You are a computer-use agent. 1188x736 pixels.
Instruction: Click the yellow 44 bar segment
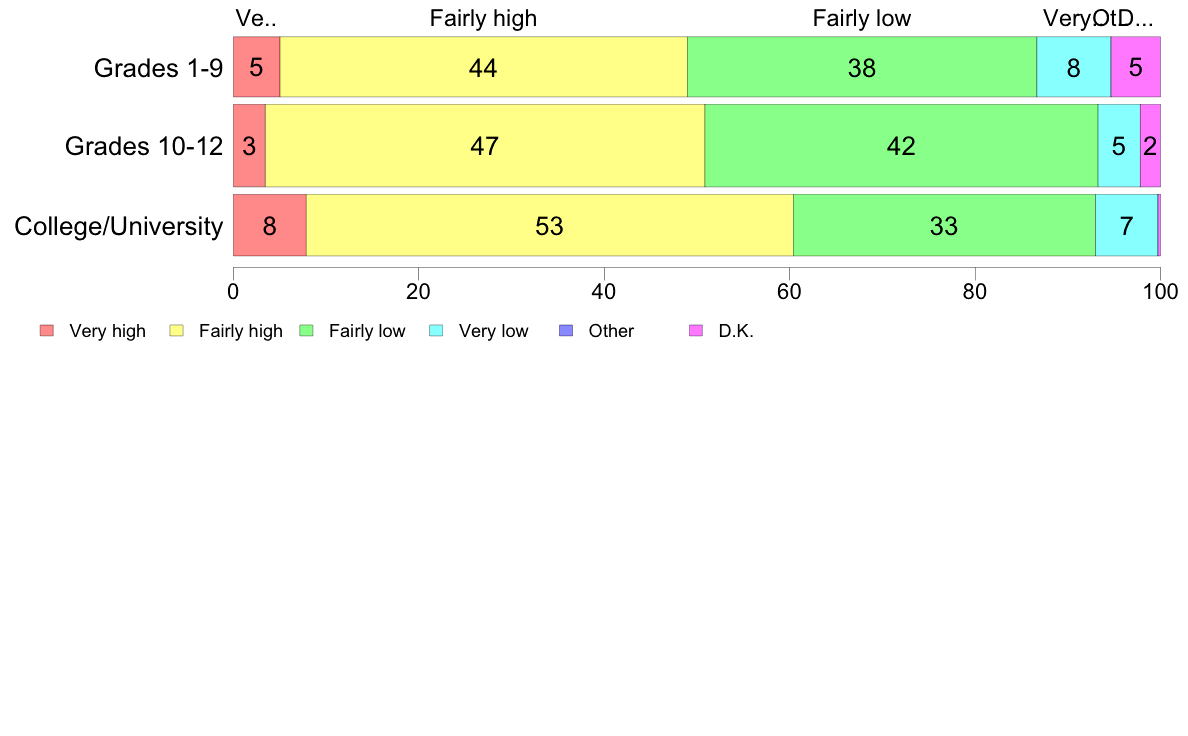pyautogui.click(x=483, y=67)
